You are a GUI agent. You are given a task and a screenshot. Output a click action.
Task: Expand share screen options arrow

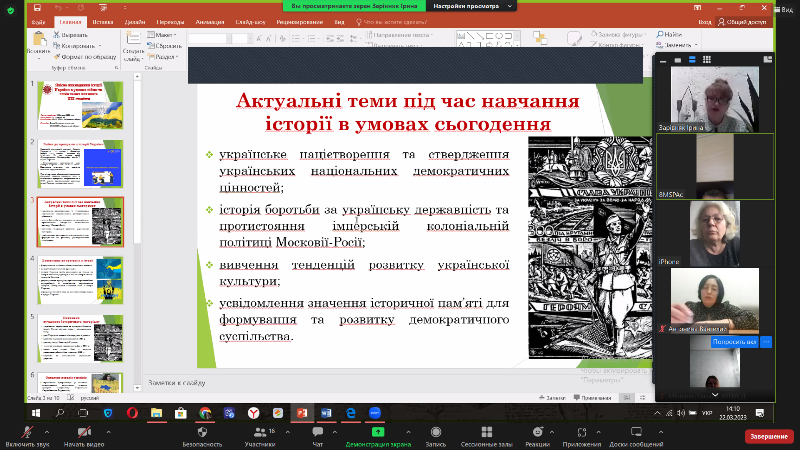[408, 432]
